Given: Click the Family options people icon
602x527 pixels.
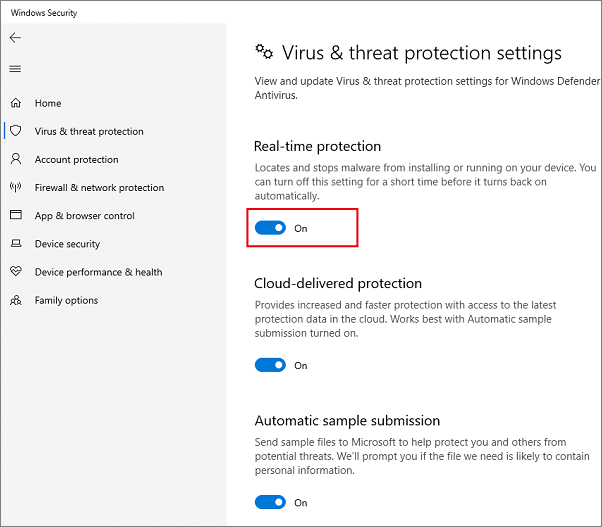Looking at the screenshot, I should [x=16, y=300].
